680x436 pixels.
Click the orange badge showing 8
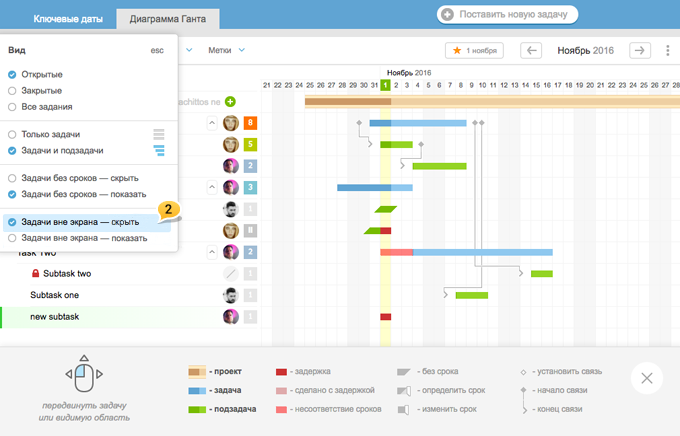[250, 123]
